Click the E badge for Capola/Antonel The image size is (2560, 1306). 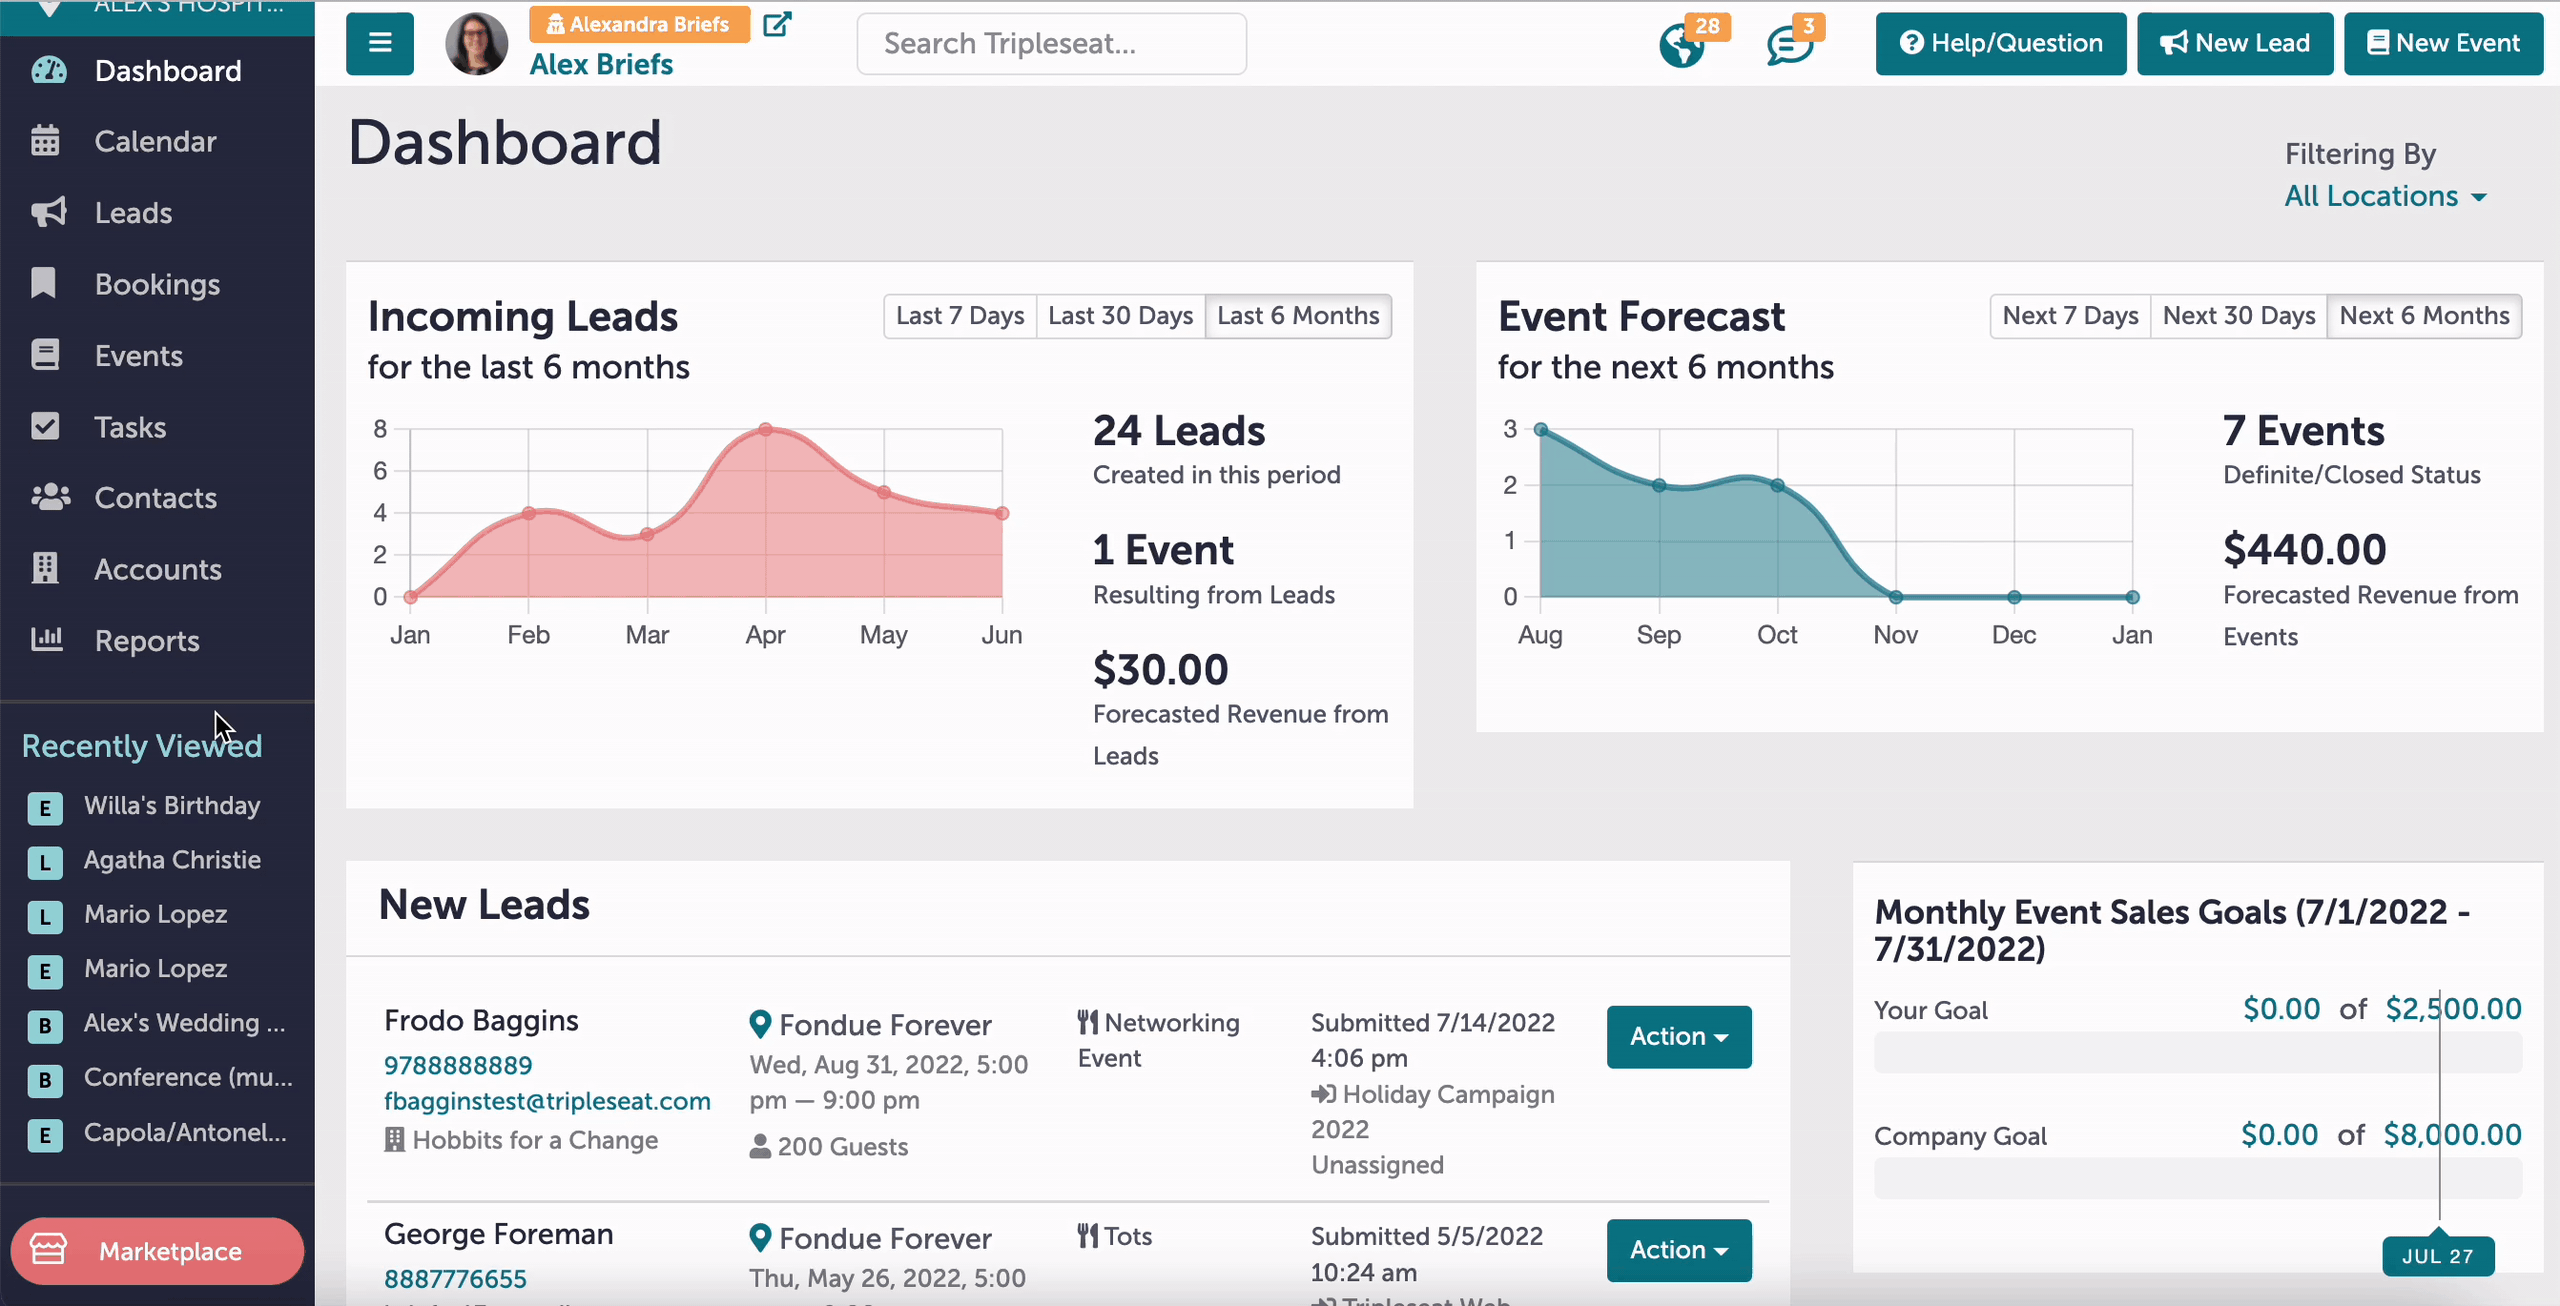(45, 1134)
